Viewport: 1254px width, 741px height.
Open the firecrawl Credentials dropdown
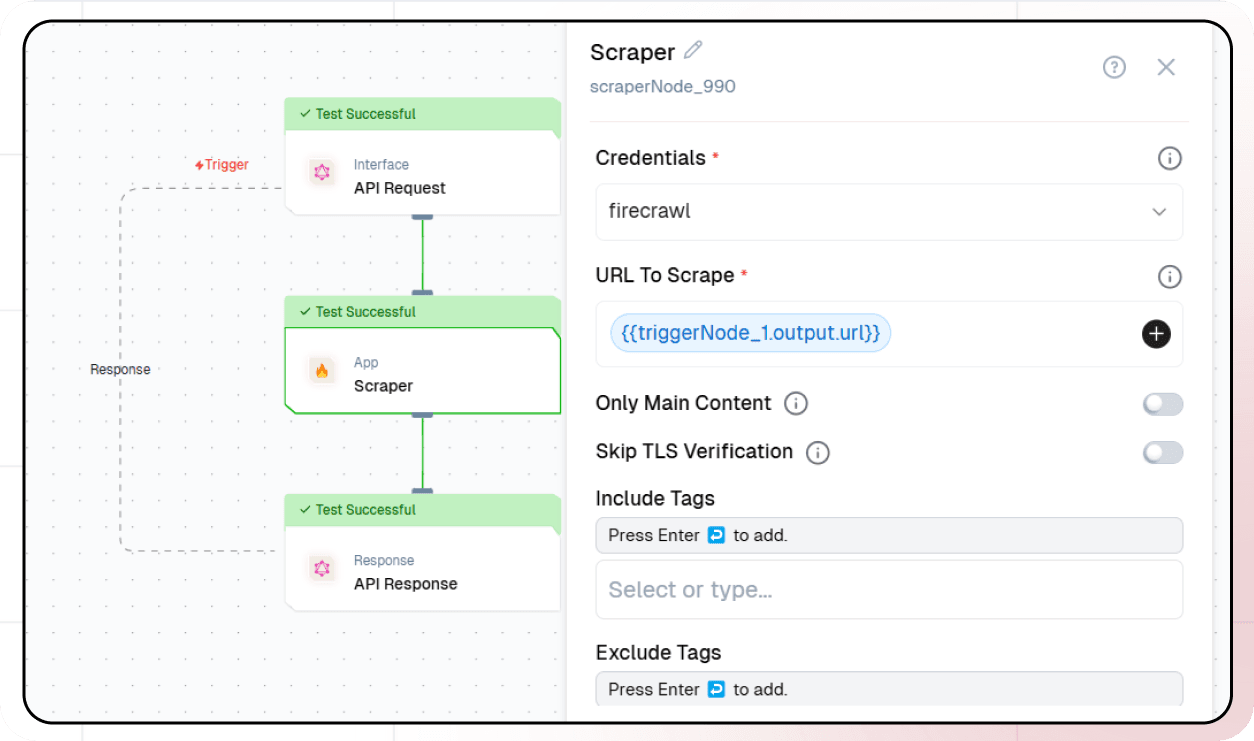tap(888, 212)
